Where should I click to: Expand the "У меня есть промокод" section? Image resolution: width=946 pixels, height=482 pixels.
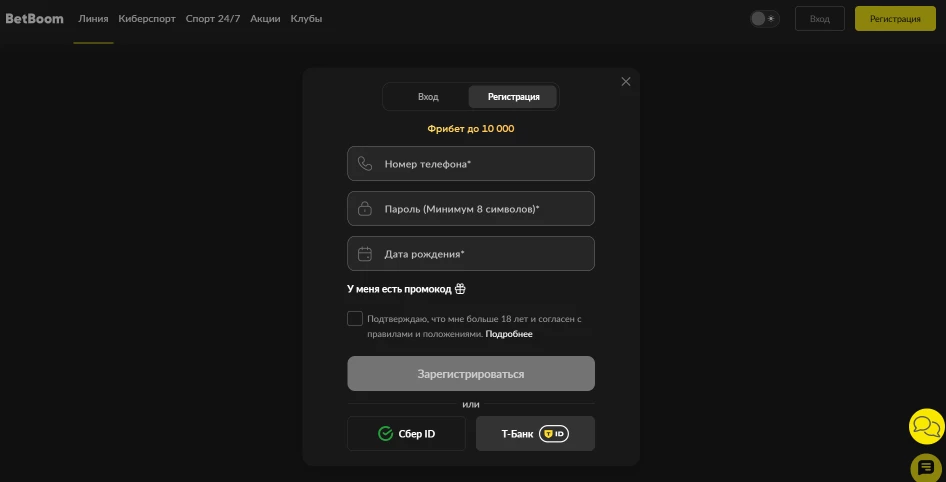coord(399,289)
